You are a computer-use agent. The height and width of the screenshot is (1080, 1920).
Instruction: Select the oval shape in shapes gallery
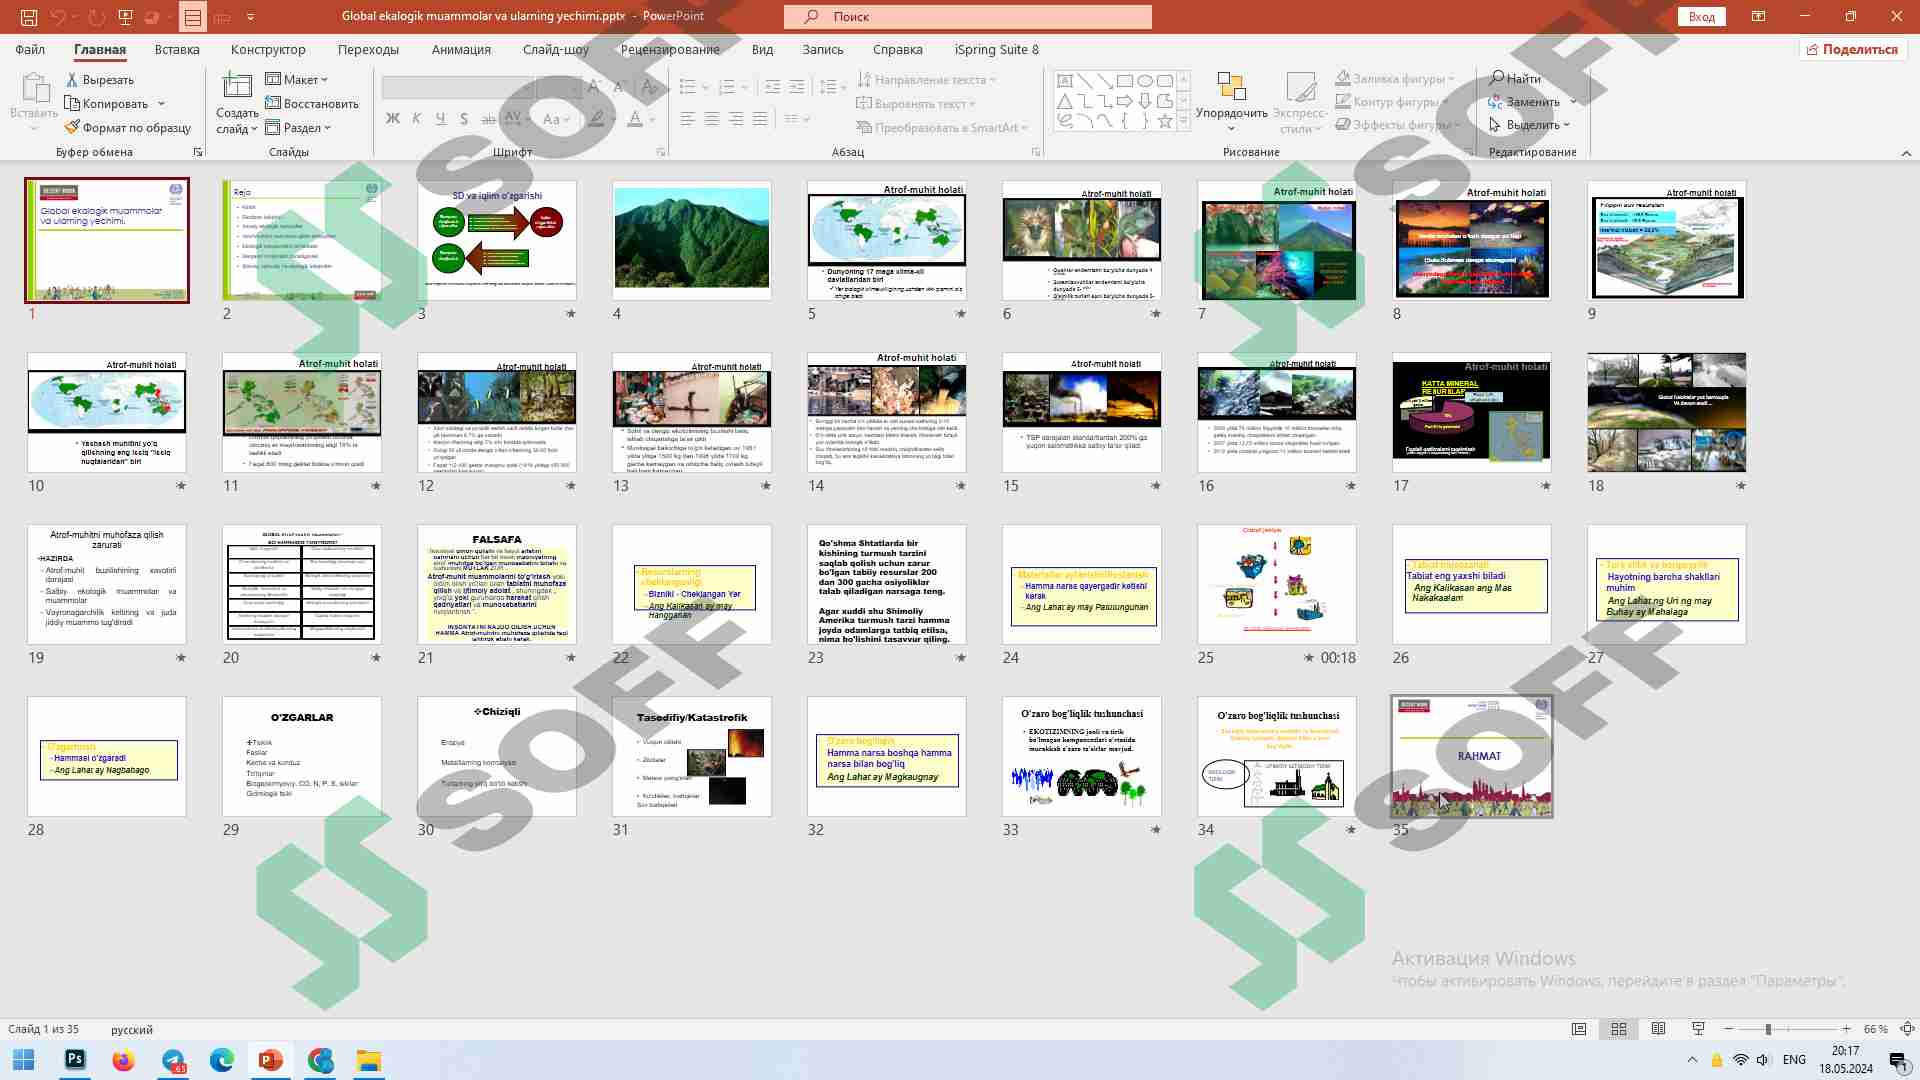1145,81
